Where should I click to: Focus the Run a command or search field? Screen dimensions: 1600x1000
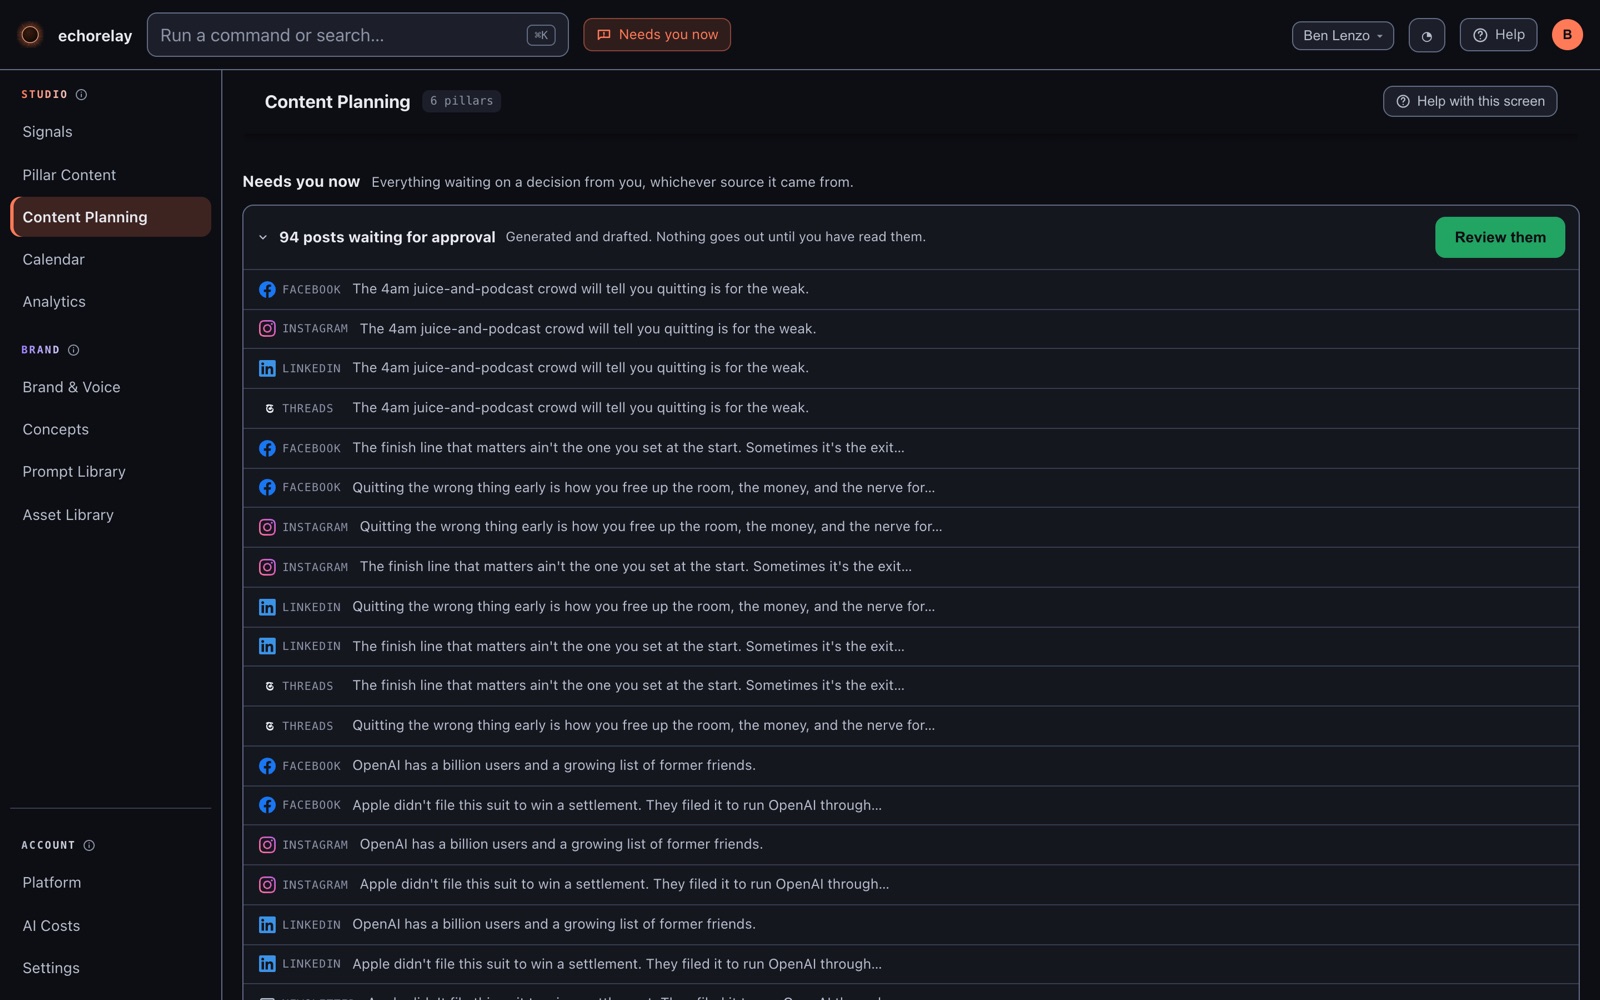tap(358, 35)
